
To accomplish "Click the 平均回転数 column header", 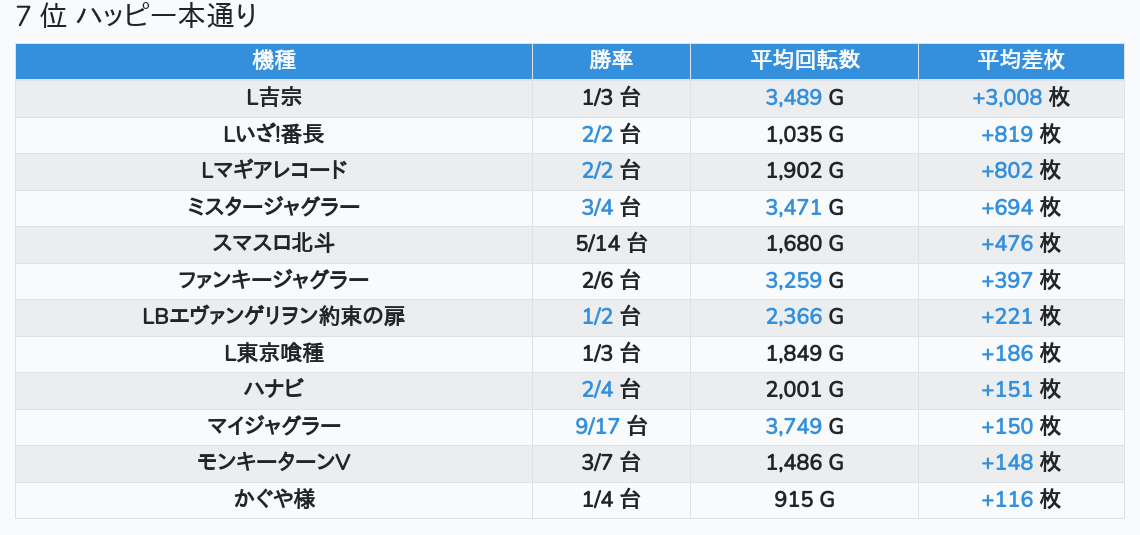I will [x=804, y=60].
